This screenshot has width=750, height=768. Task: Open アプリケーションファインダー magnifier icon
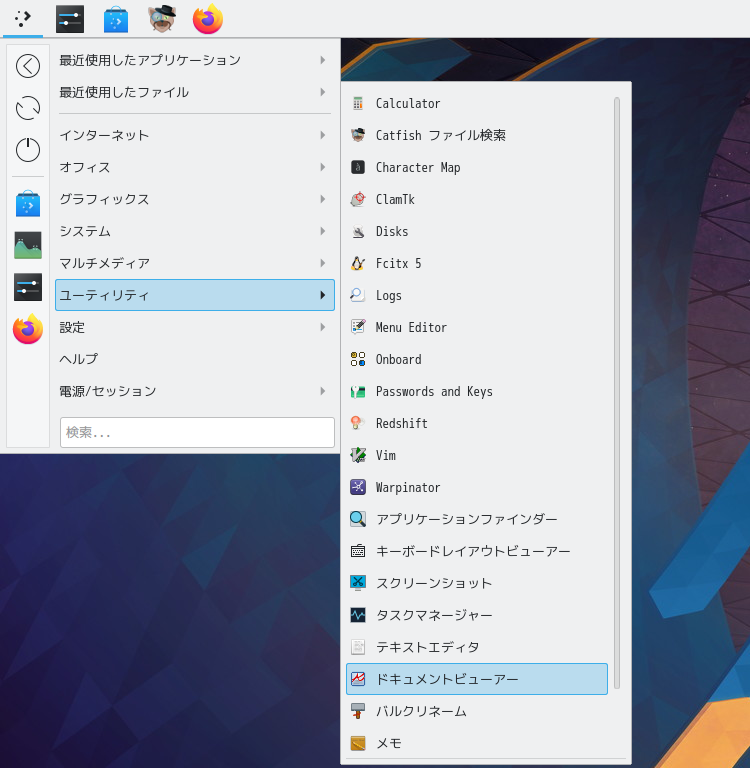point(358,519)
